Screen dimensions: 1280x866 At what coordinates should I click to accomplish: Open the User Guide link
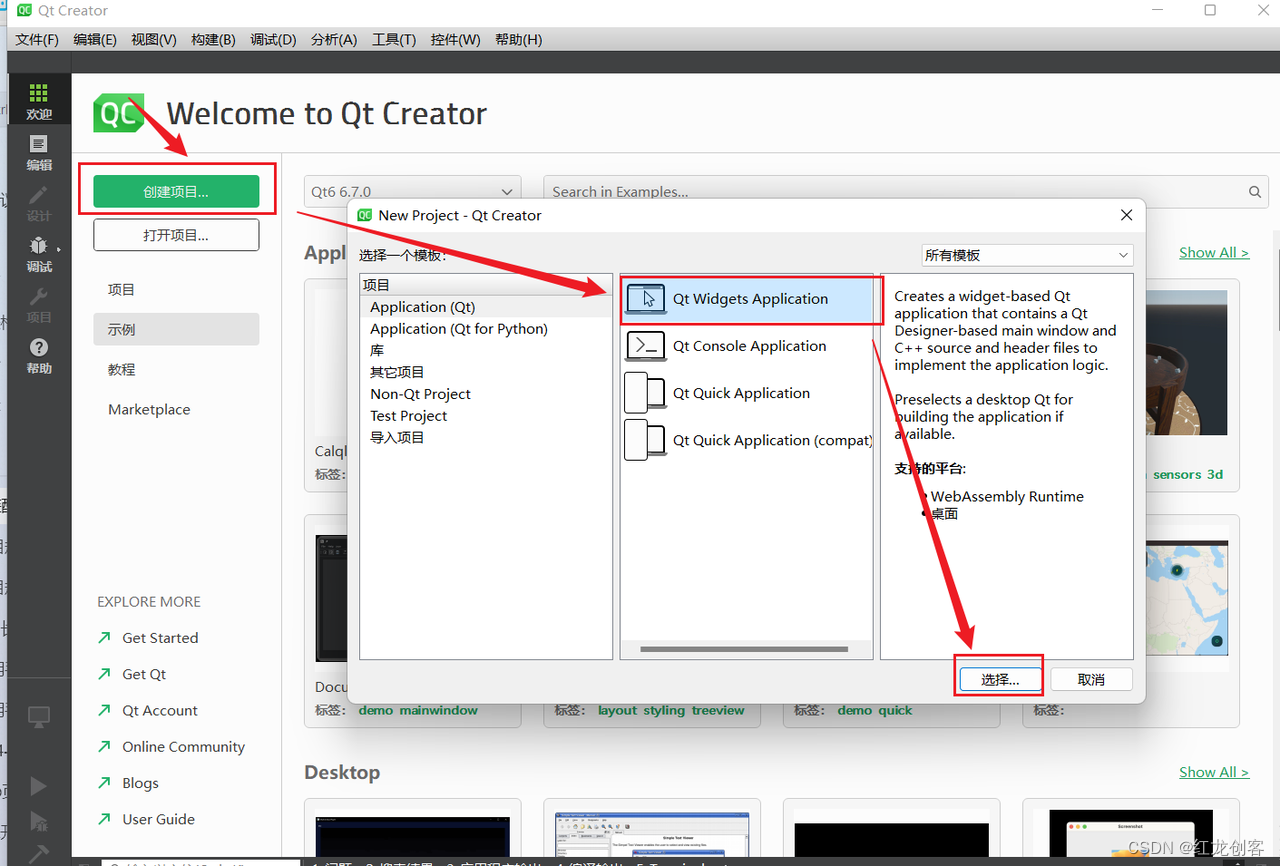click(158, 819)
